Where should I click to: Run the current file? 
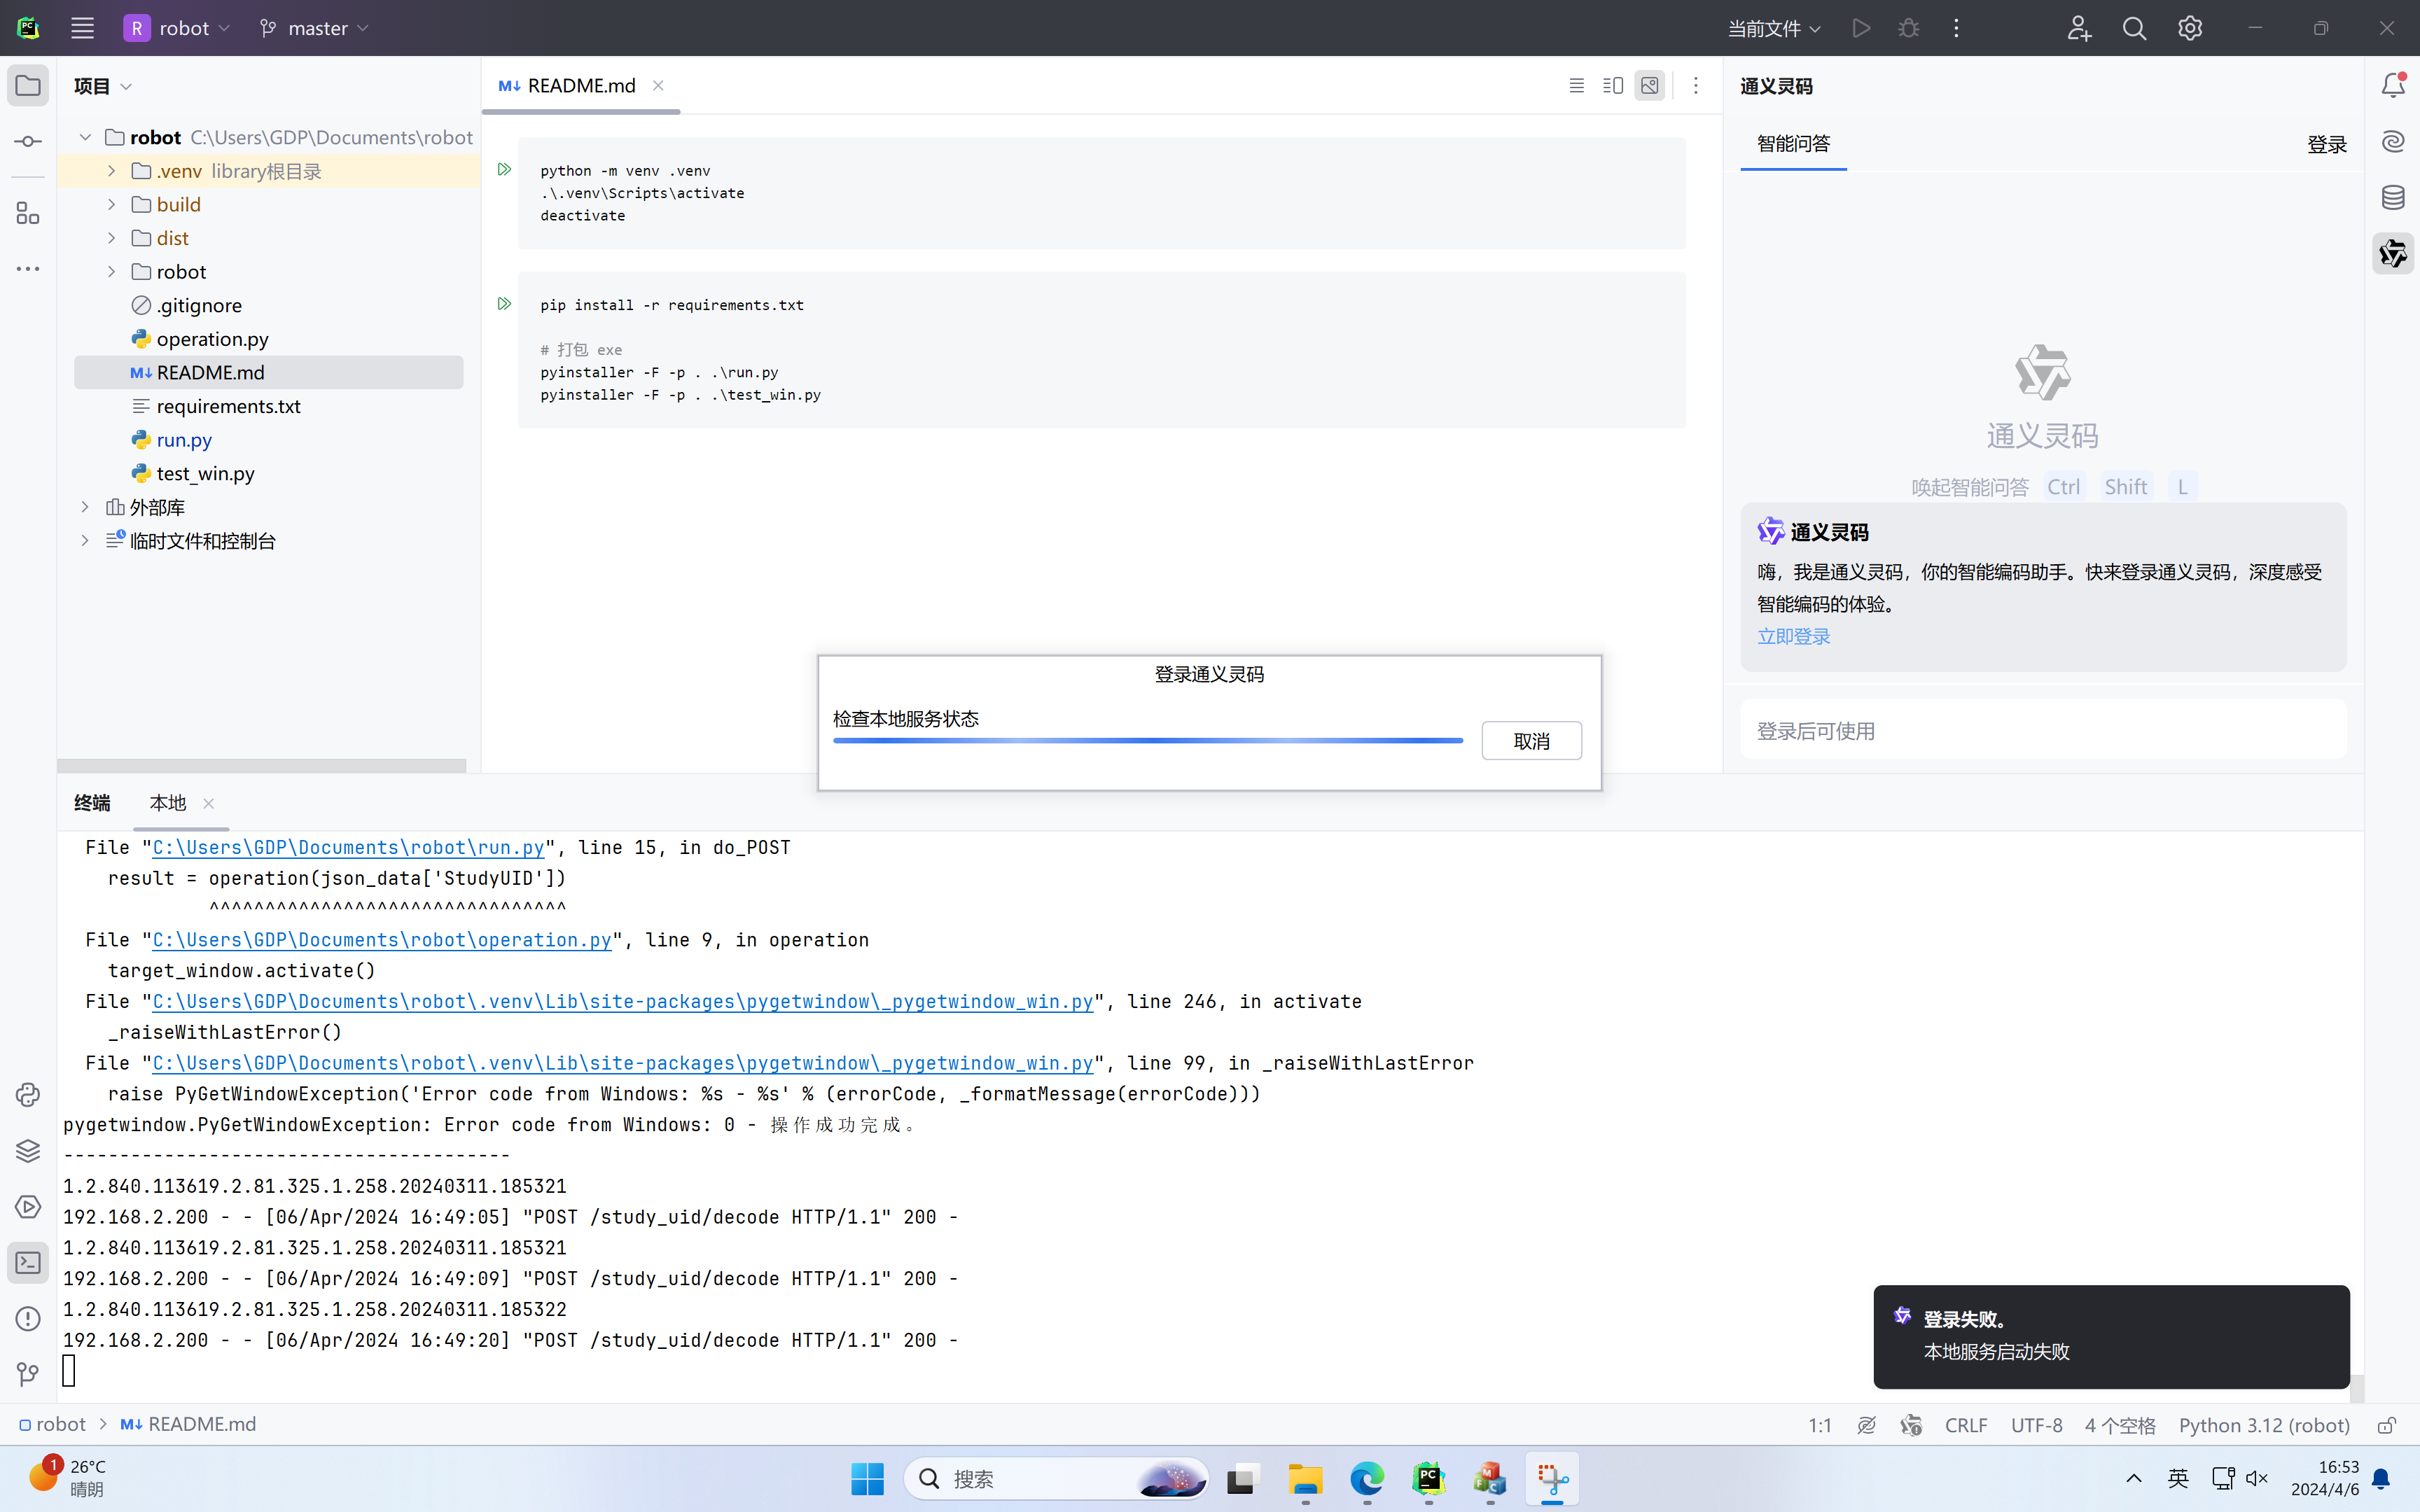point(1860,28)
